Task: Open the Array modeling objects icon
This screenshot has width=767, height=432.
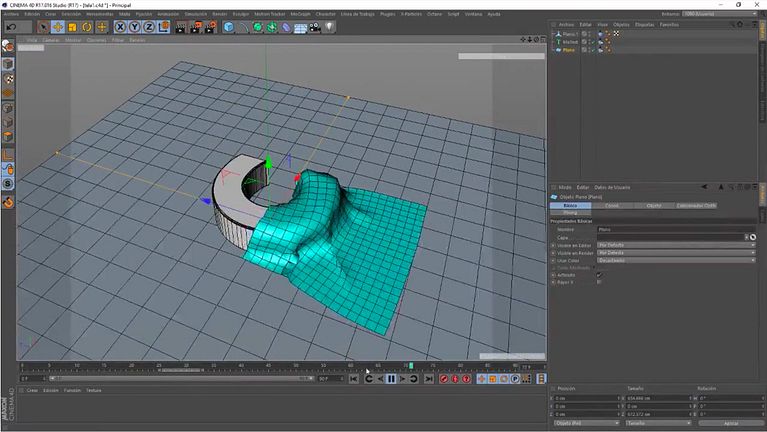Action: pos(272,27)
